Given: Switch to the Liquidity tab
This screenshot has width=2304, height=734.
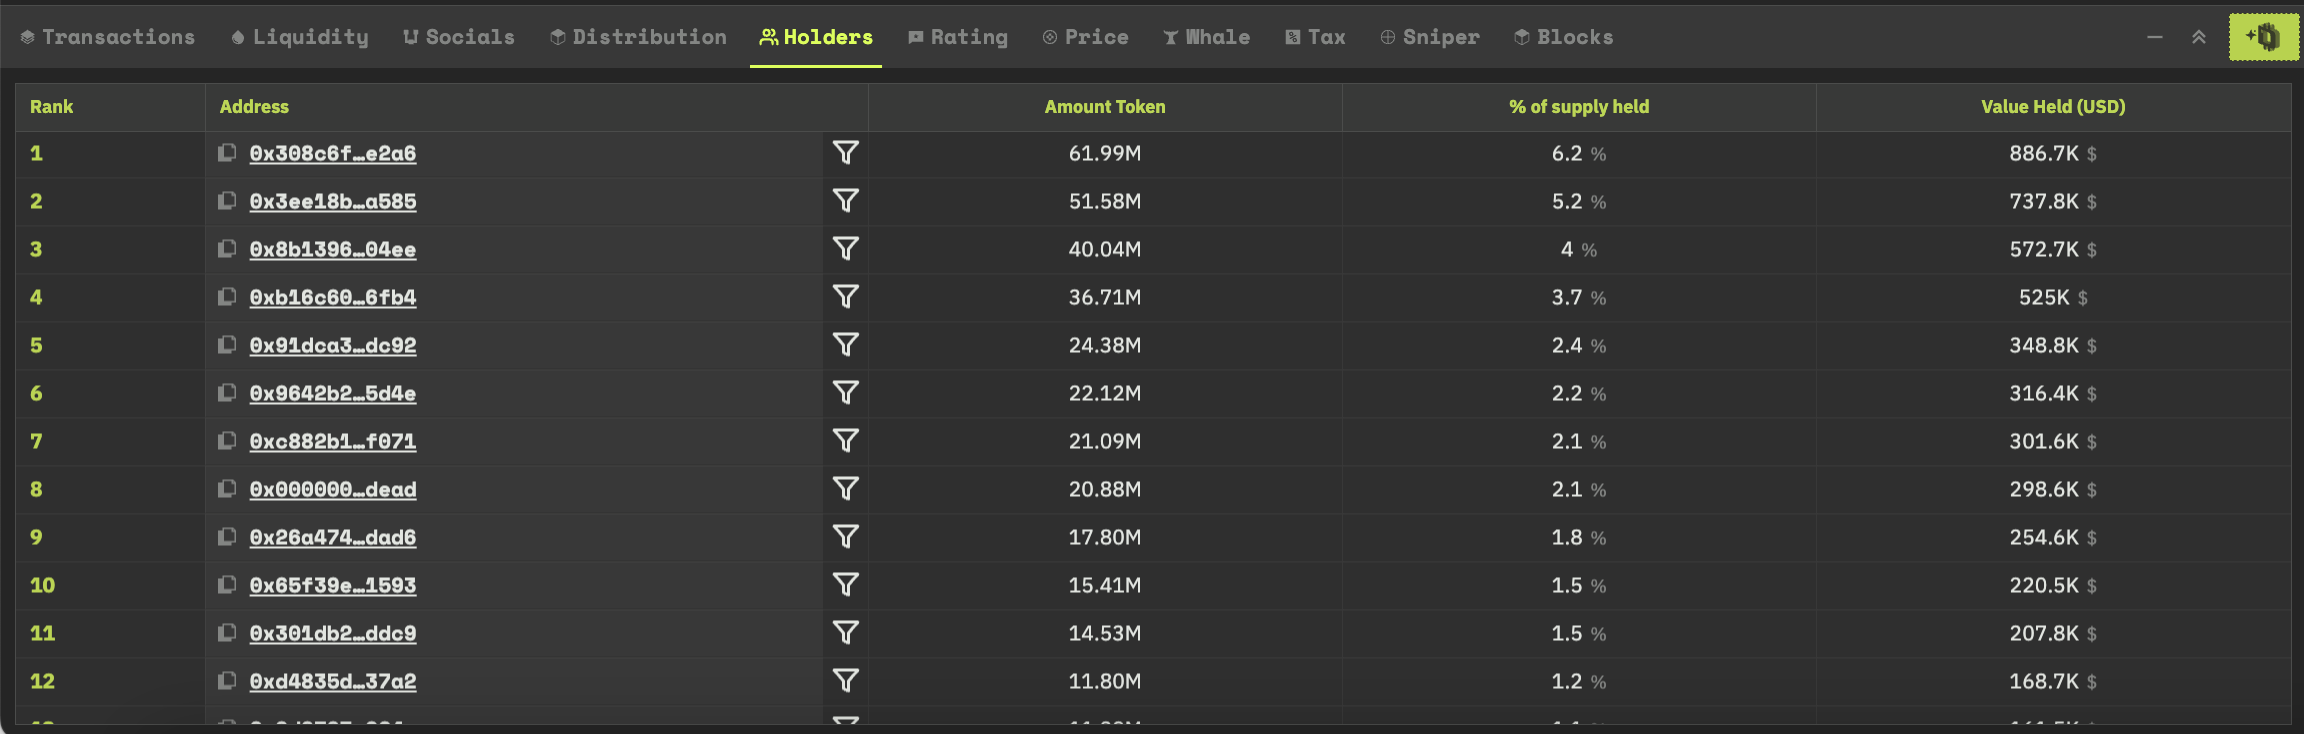Looking at the screenshot, I should click(x=300, y=37).
